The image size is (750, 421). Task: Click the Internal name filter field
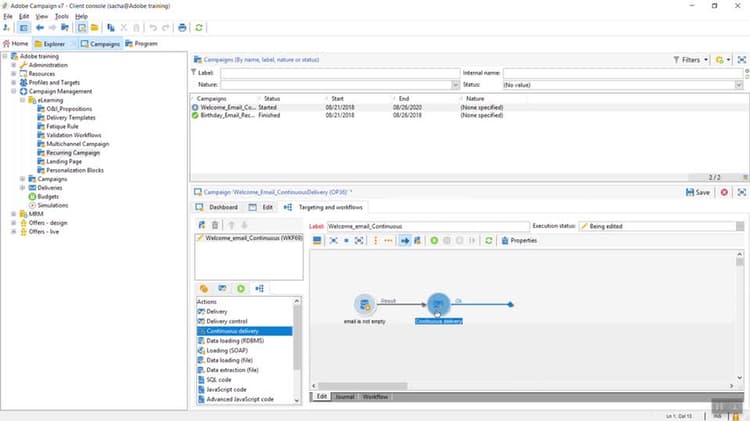[x=623, y=73]
